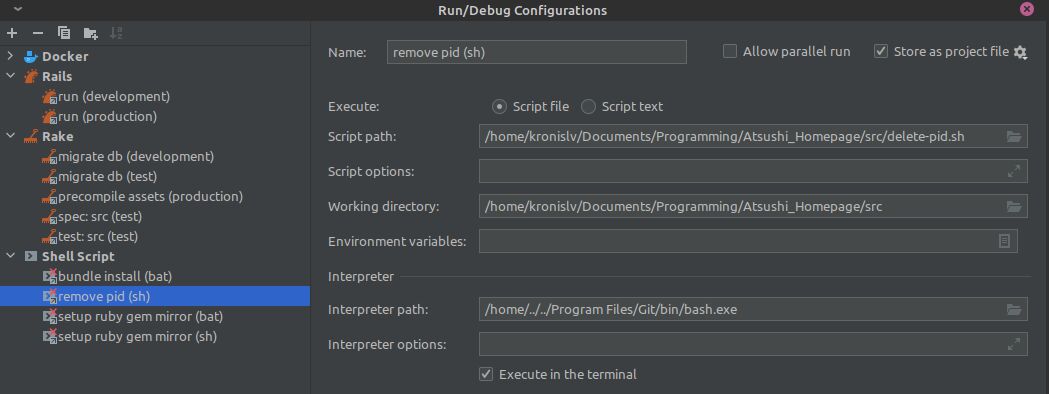Viewport: 1049px width, 394px height.
Task: Click the Rails group icon
Action: 31,76
